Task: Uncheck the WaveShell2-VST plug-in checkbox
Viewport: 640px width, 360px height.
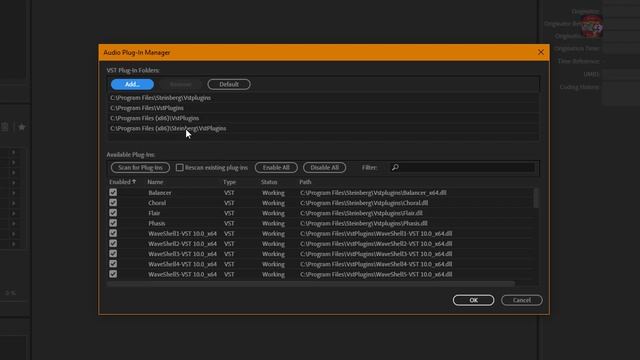Action: pos(113,243)
